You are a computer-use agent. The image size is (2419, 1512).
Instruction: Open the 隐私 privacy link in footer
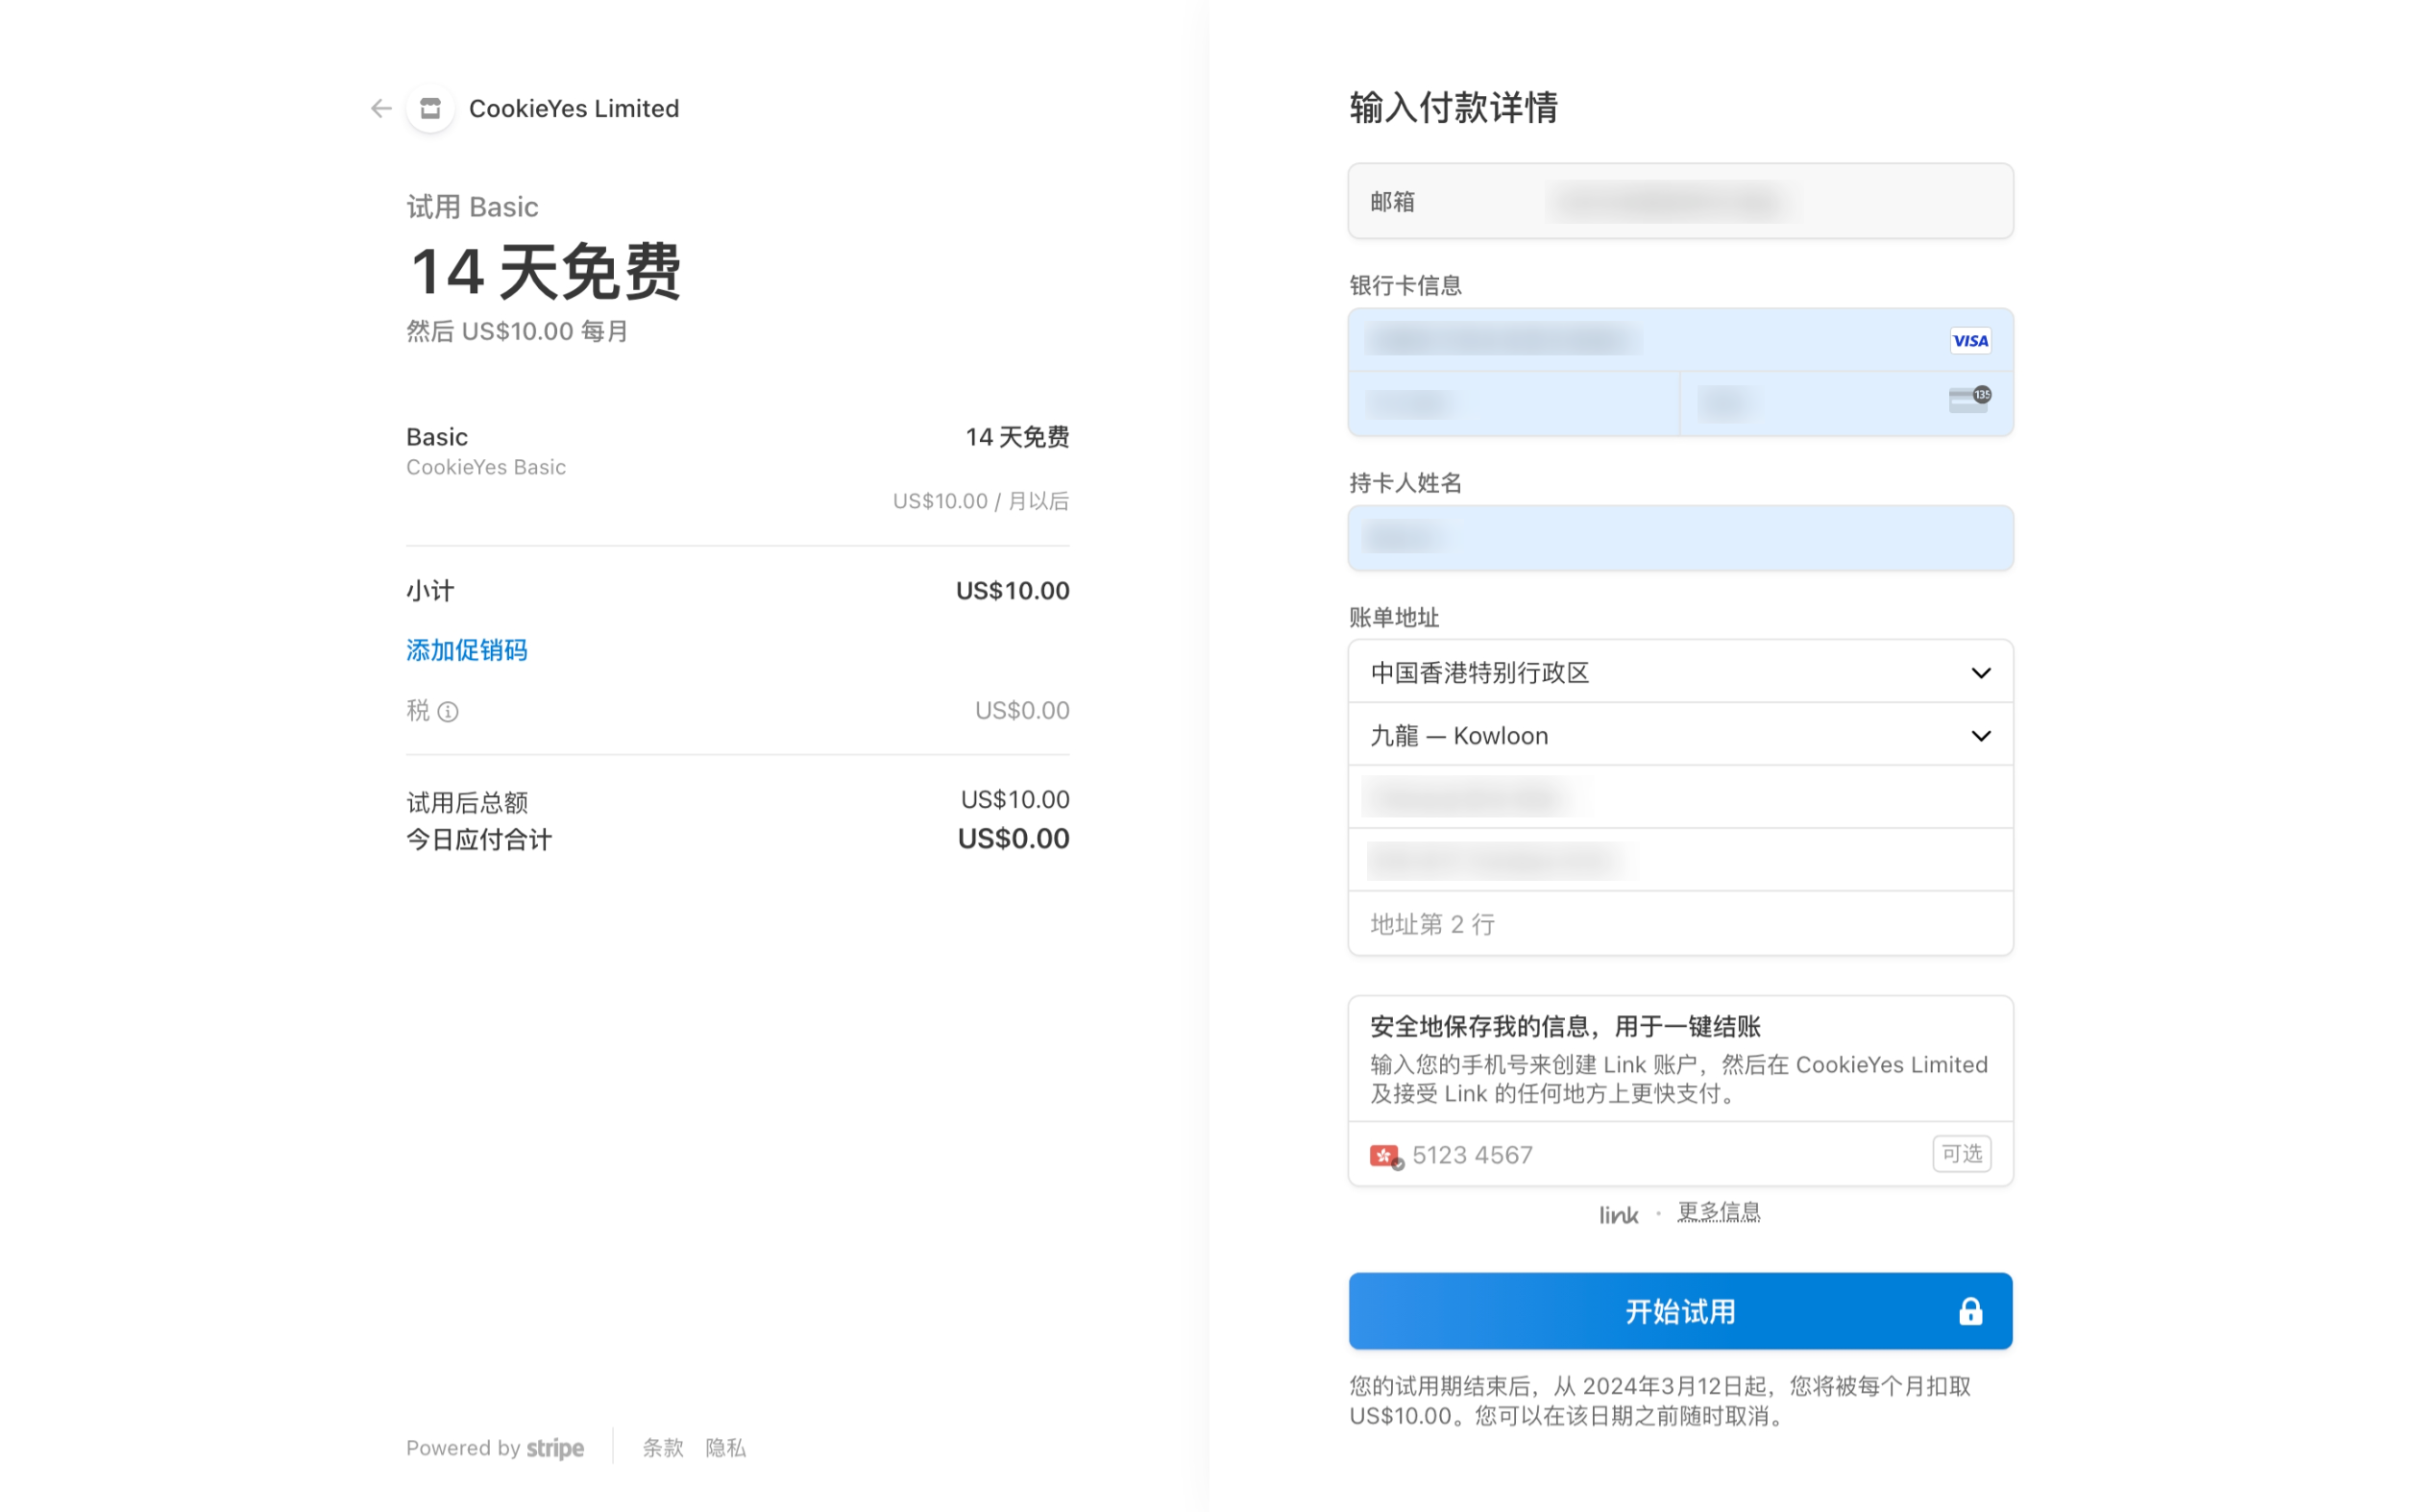point(725,1447)
